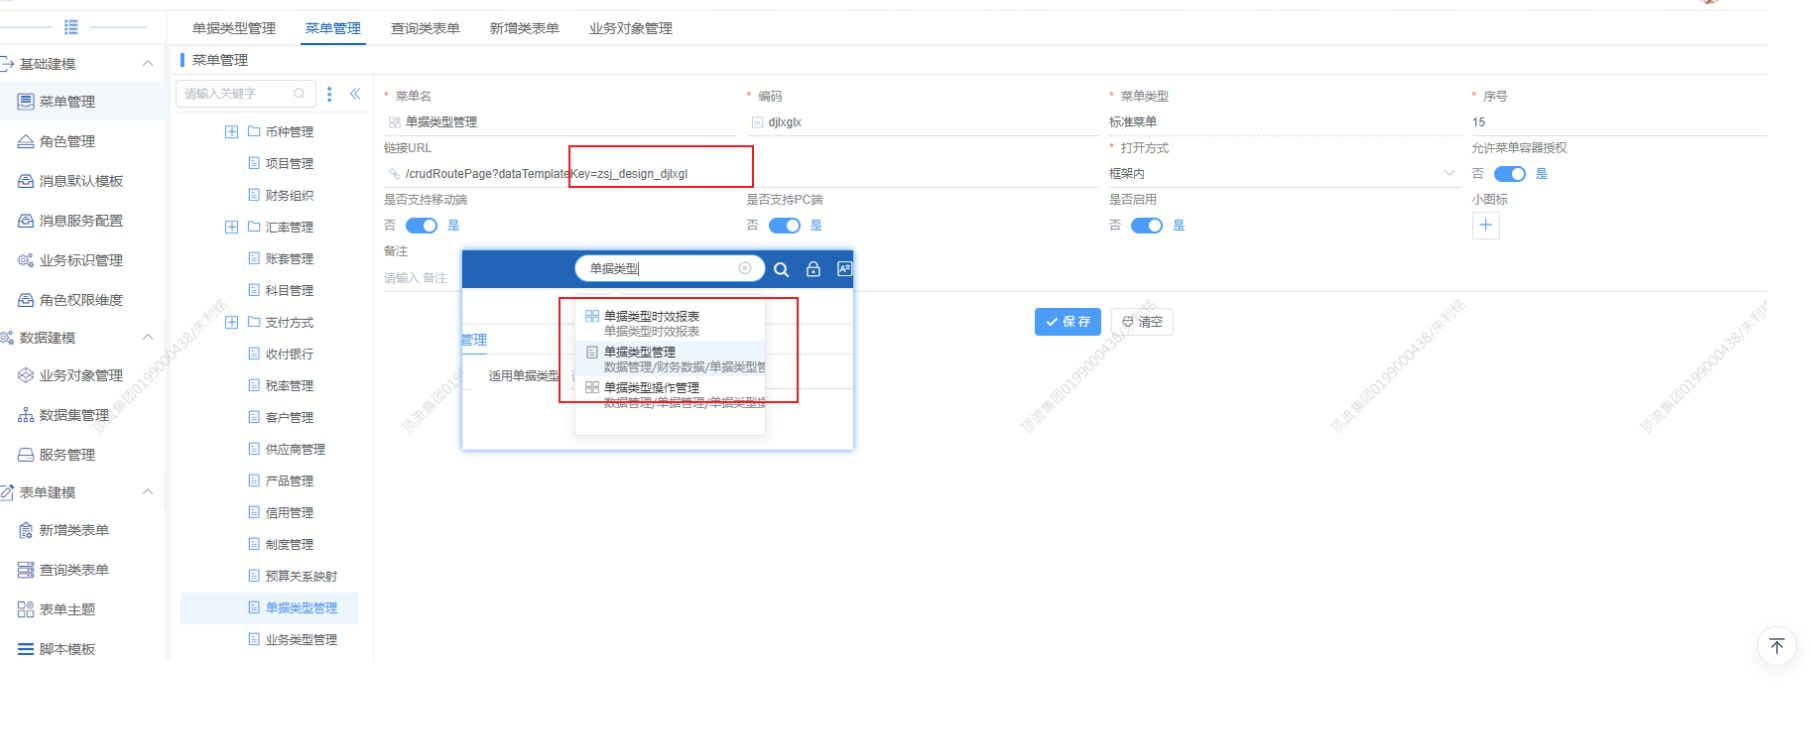Select 科目管理 in the tree
1811x734 pixels.
click(289, 290)
